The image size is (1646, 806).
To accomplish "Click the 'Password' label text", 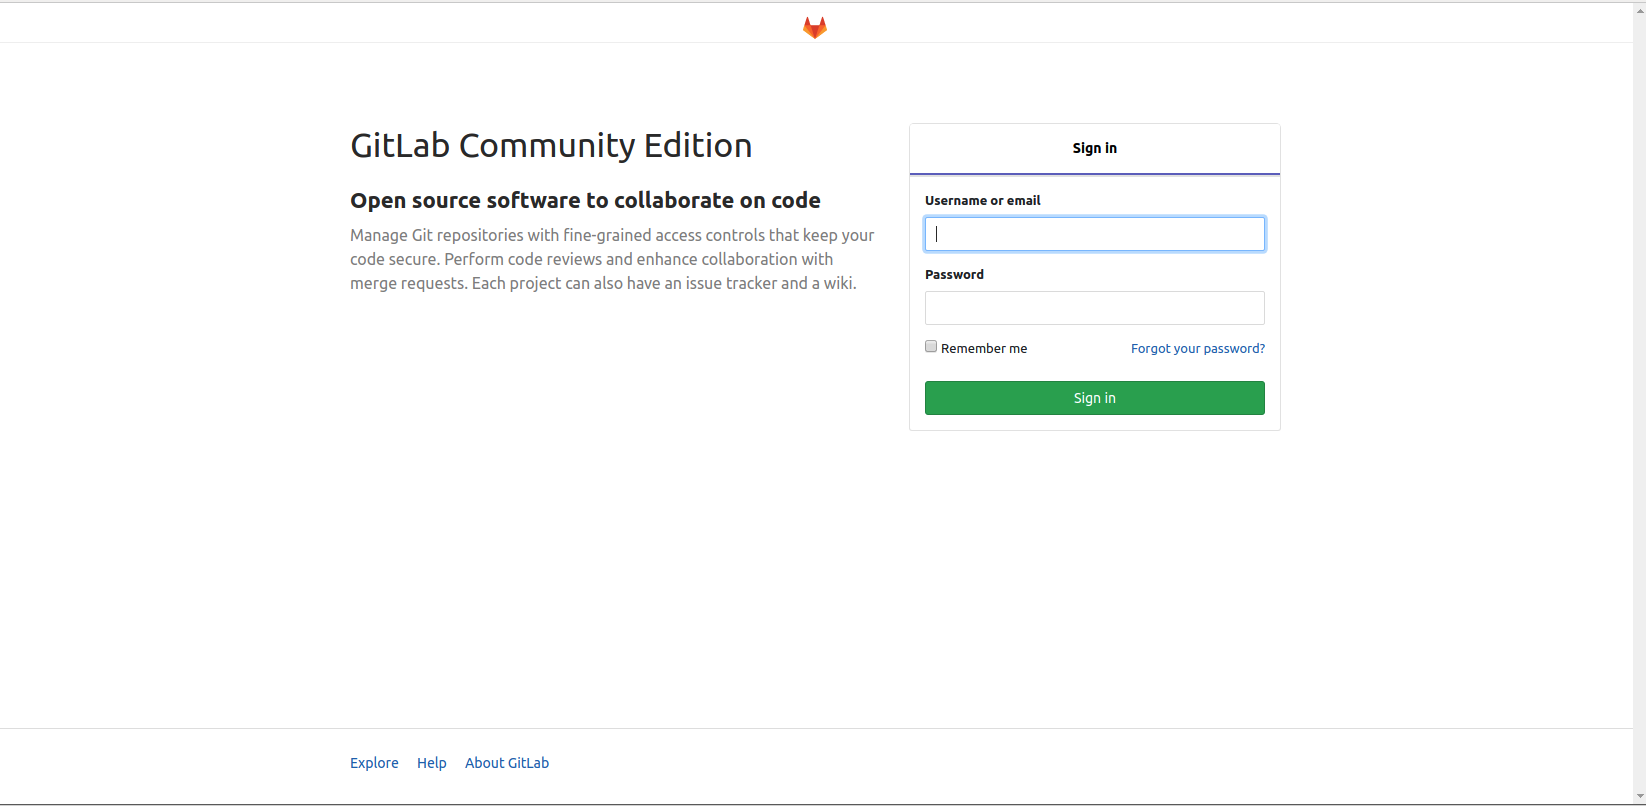I will (x=954, y=275).
